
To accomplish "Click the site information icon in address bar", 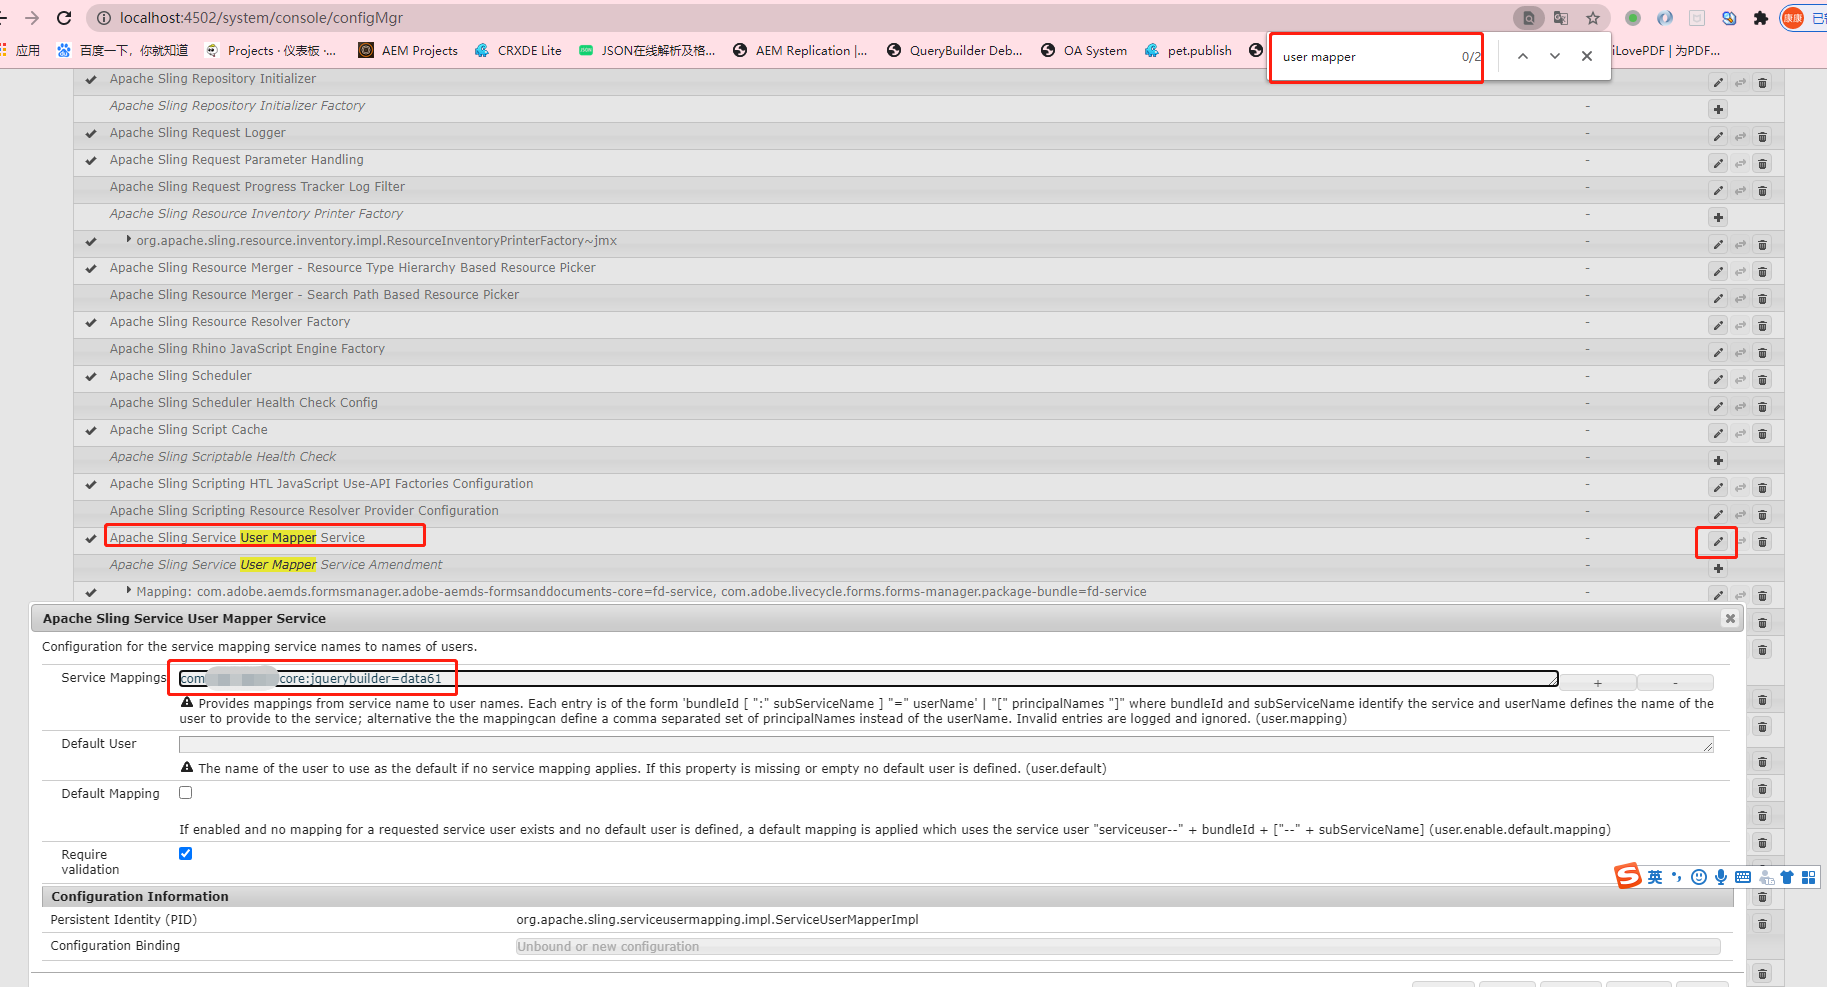I will tap(103, 18).
